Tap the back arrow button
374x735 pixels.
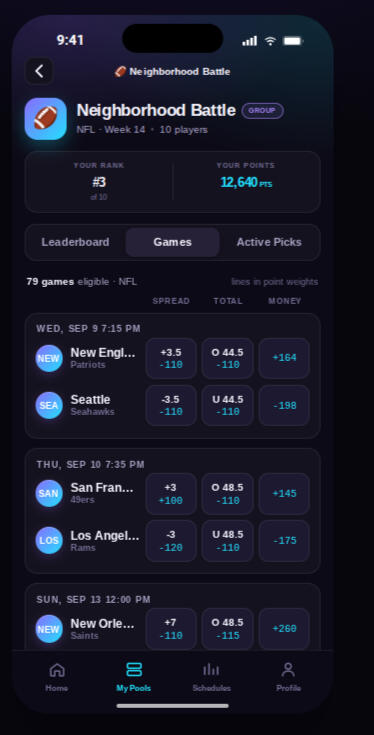pyautogui.click(x=39, y=71)
